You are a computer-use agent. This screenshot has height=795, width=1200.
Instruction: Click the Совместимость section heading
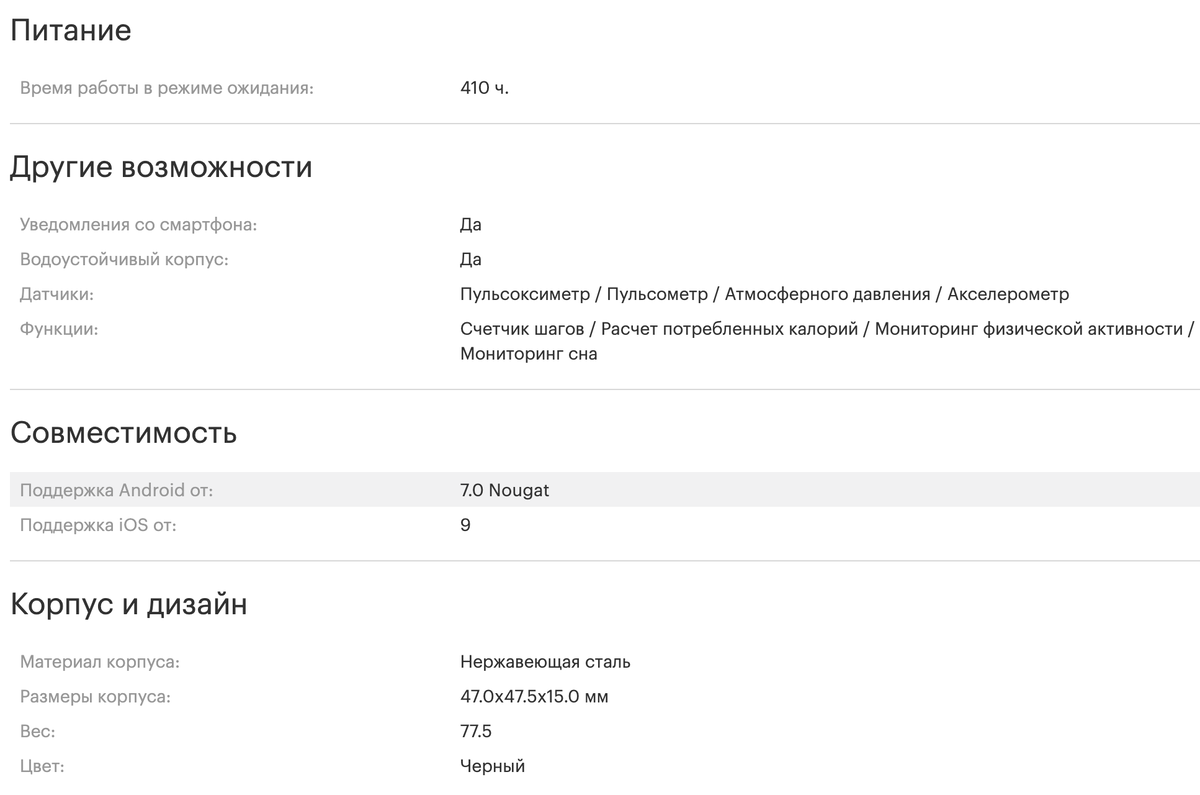coord(123,433)
